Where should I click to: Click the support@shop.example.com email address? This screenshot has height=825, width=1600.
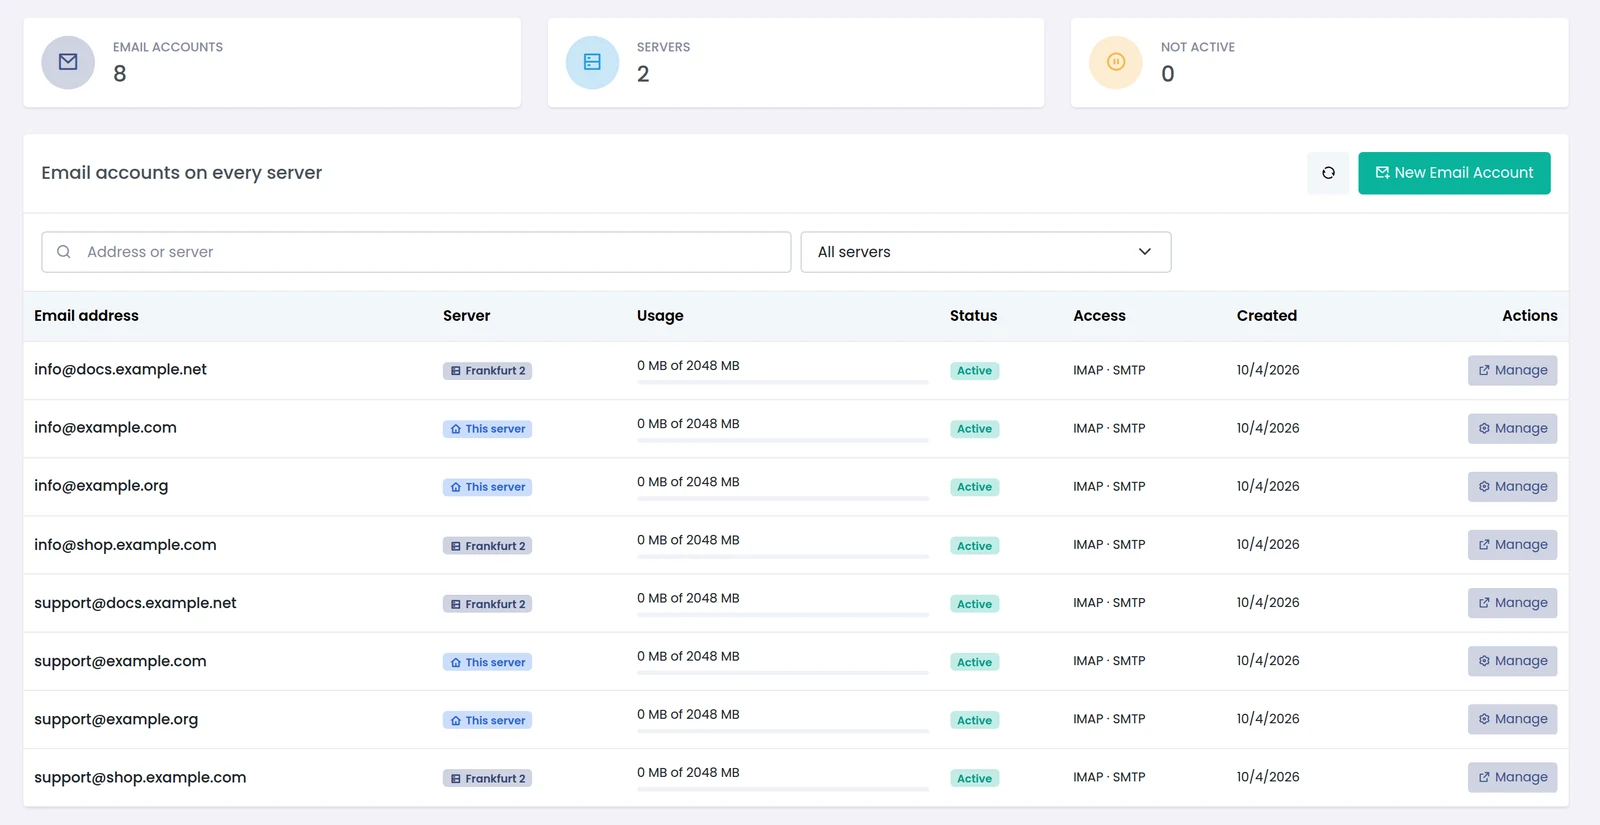pos(140,777)
